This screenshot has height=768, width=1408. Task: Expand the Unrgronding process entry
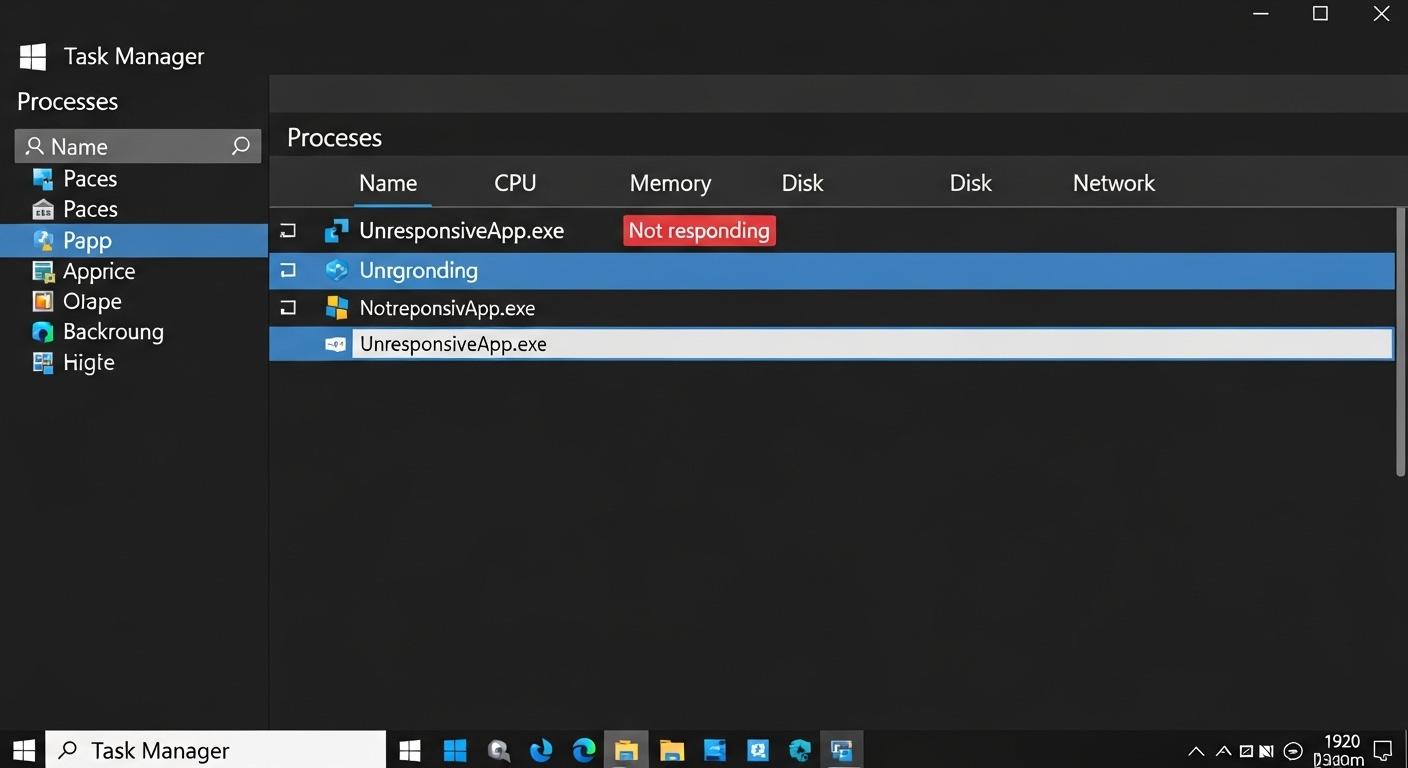click(288, 270)
